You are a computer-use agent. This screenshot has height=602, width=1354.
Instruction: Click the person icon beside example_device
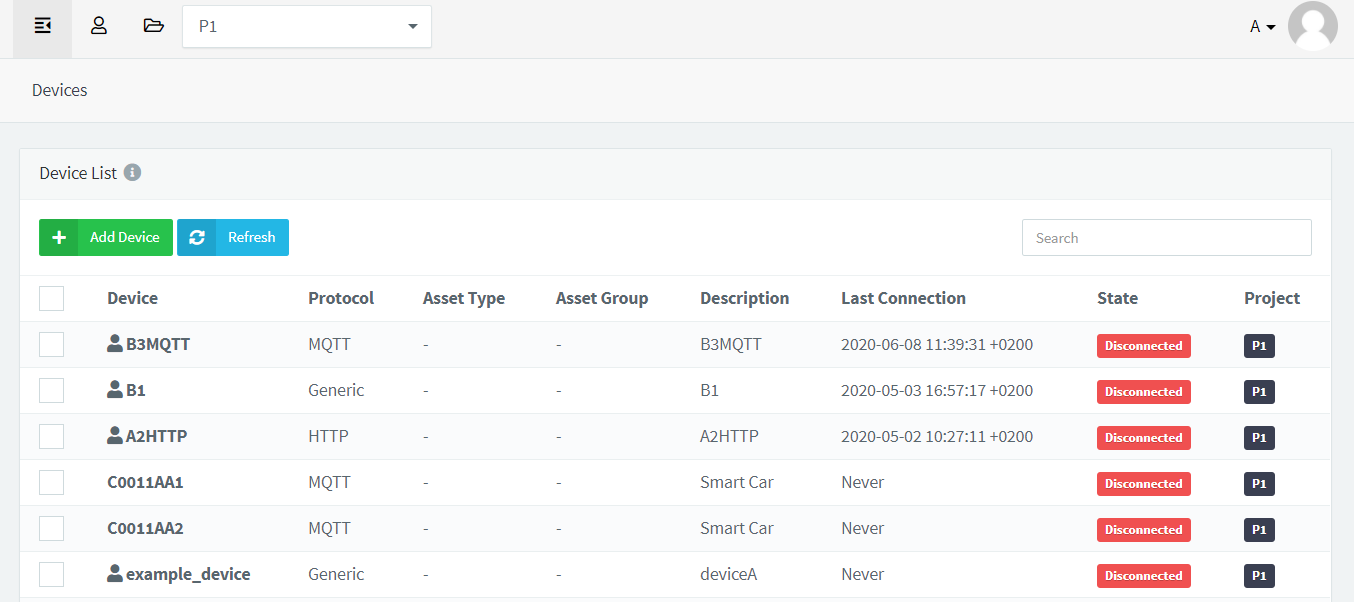tap(115, 574)
